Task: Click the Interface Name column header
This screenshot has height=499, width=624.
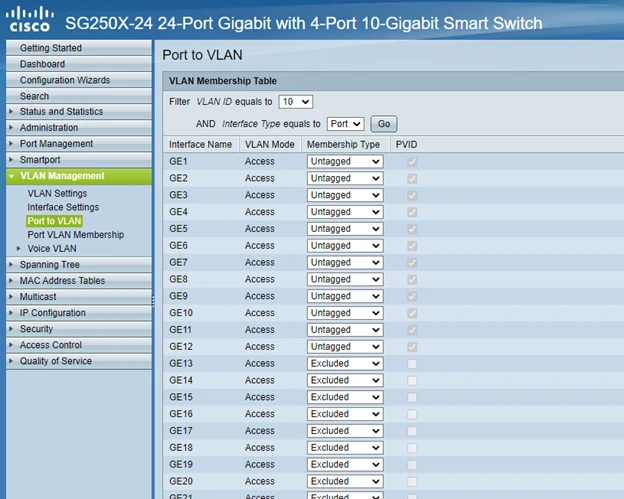Action: (x=201, y=144)
